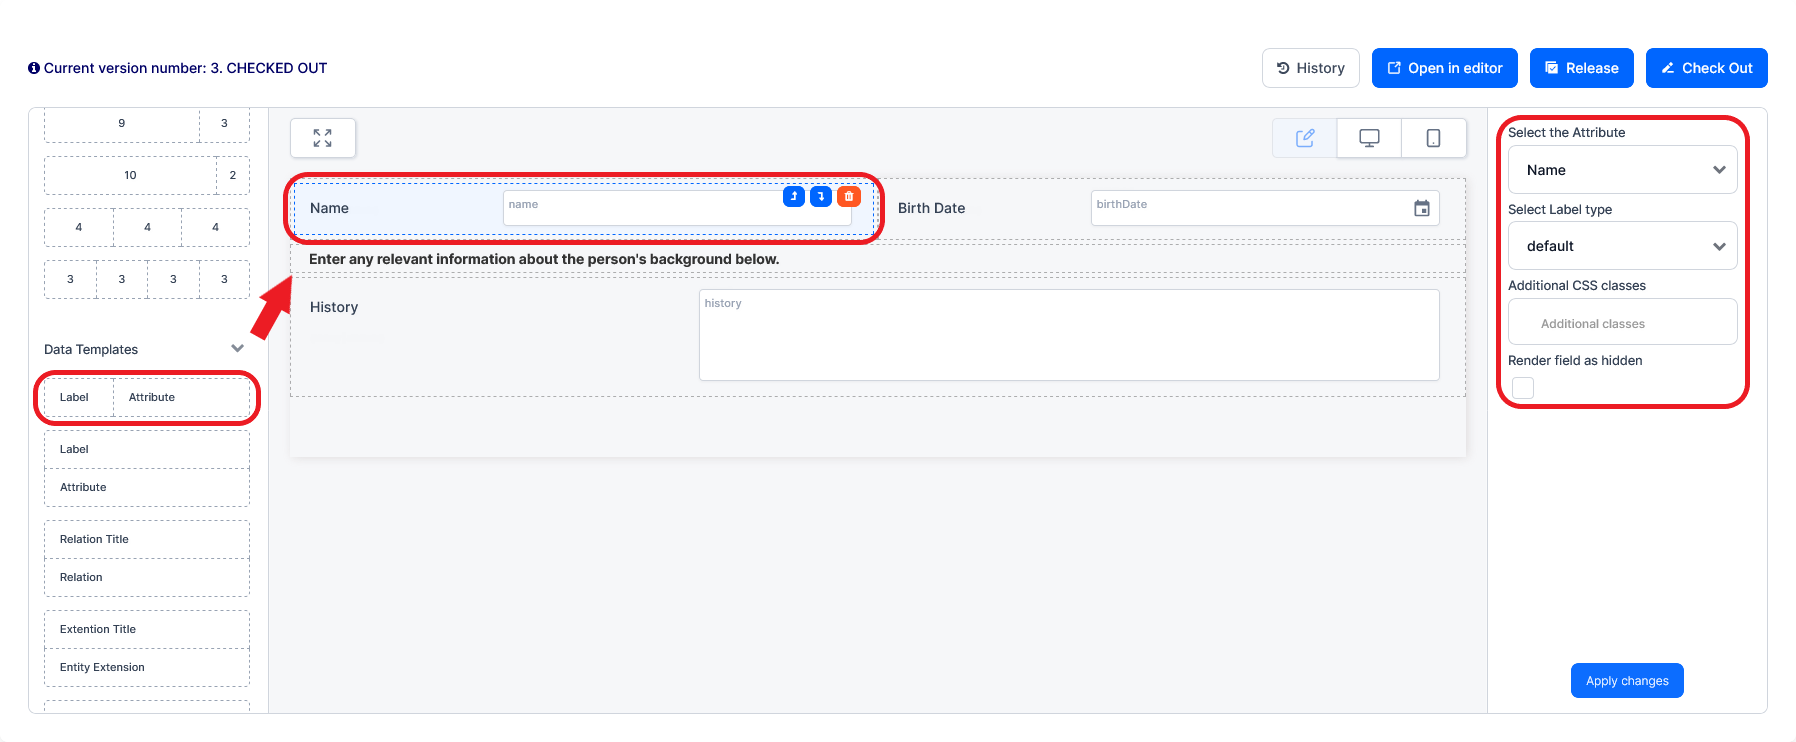Select the Relation Title template item
1796x742 pixels.
pos(147,539)
